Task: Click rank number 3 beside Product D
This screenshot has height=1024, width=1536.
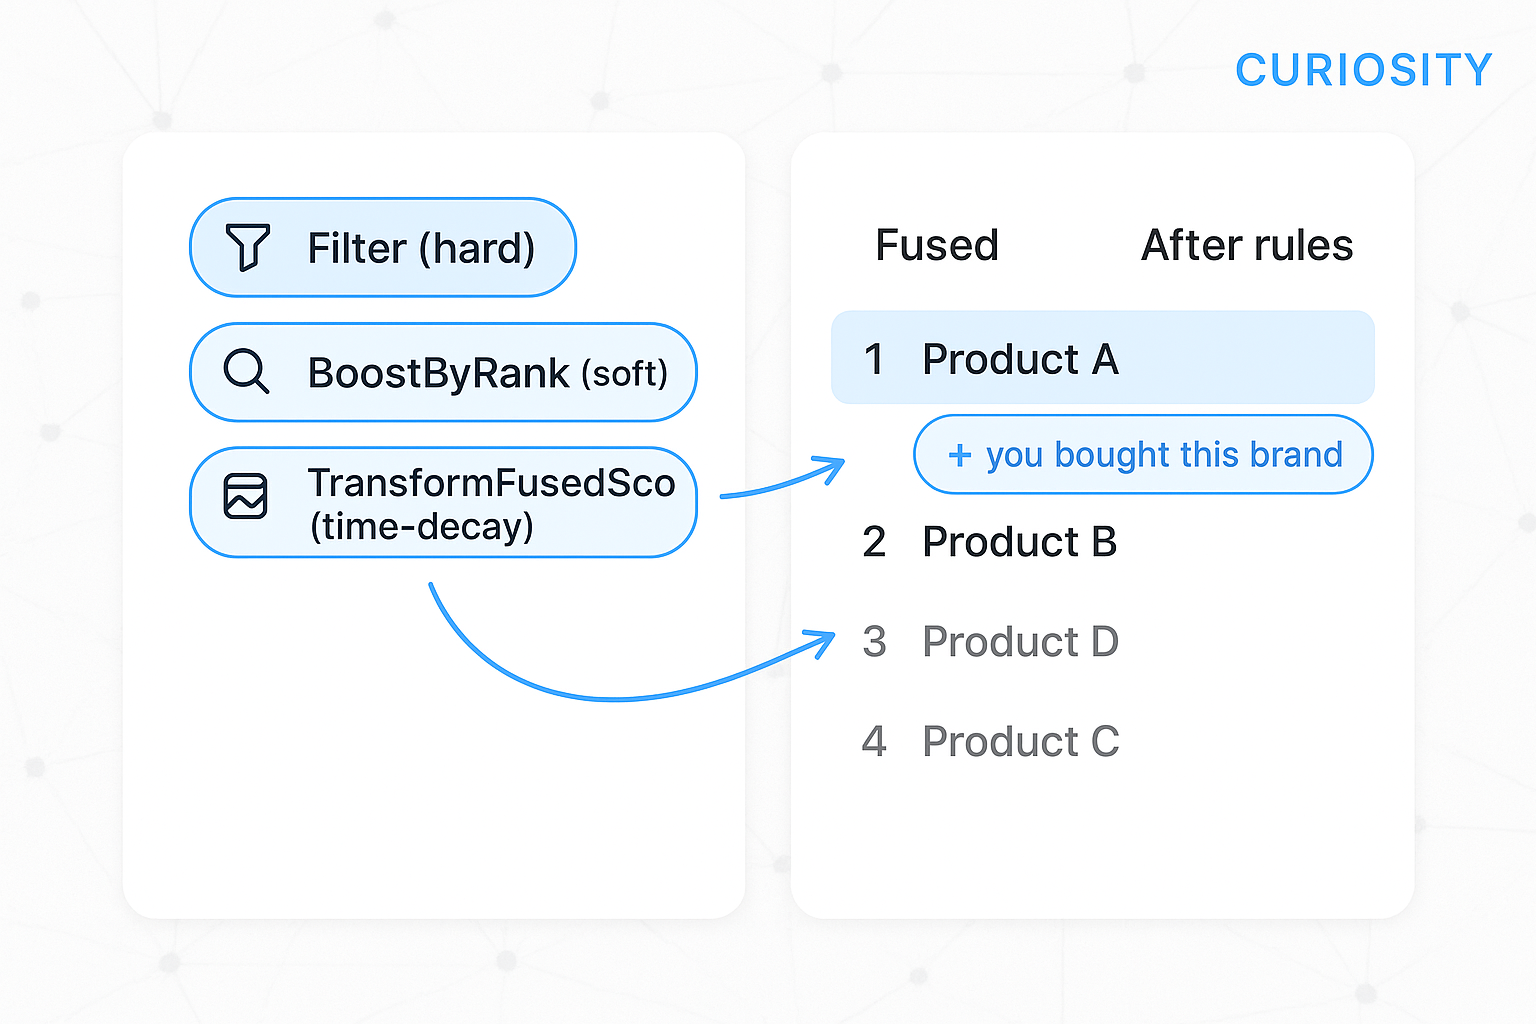Action: coord(874,642)
